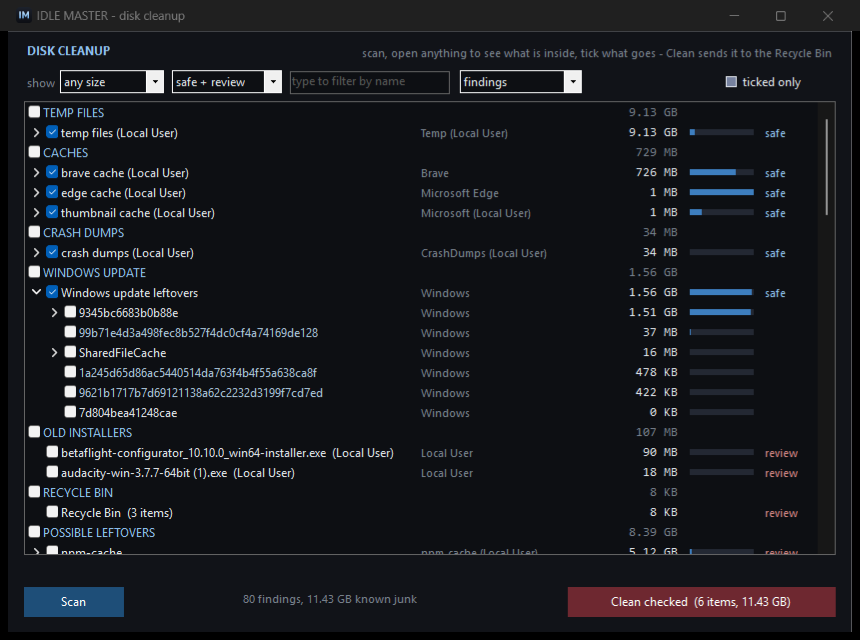The height and width of the screenshot is (640, 860).
Task: Tick the WINDOWS UPDATE group checkbox
Action: (34, 272)
